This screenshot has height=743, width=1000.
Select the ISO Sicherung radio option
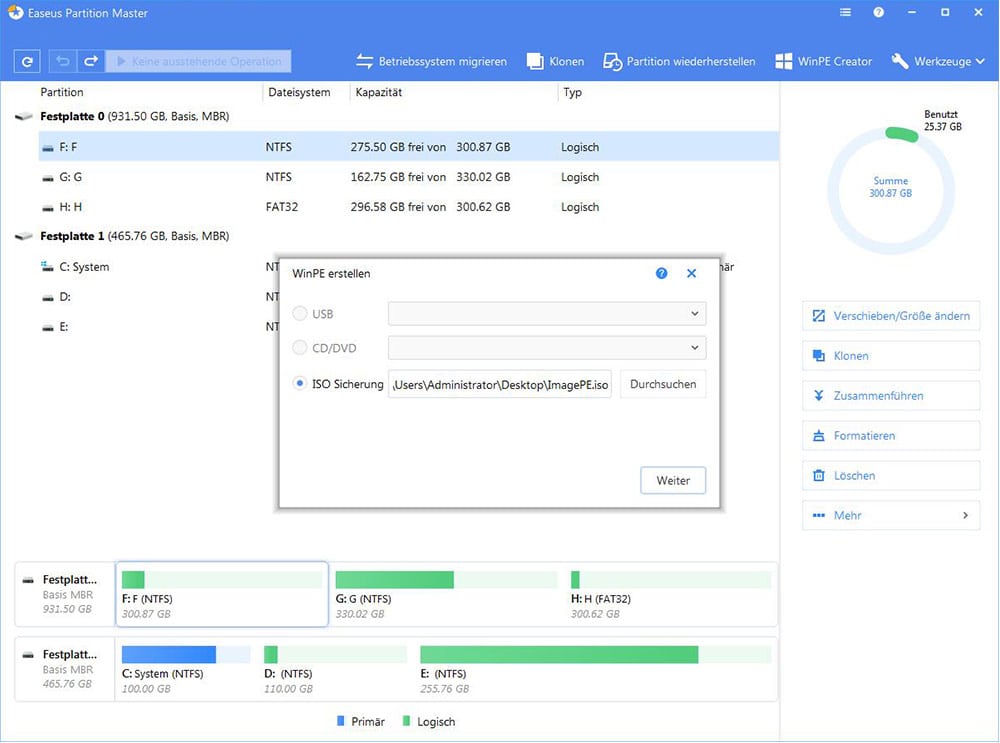click(x=299, y=383)
